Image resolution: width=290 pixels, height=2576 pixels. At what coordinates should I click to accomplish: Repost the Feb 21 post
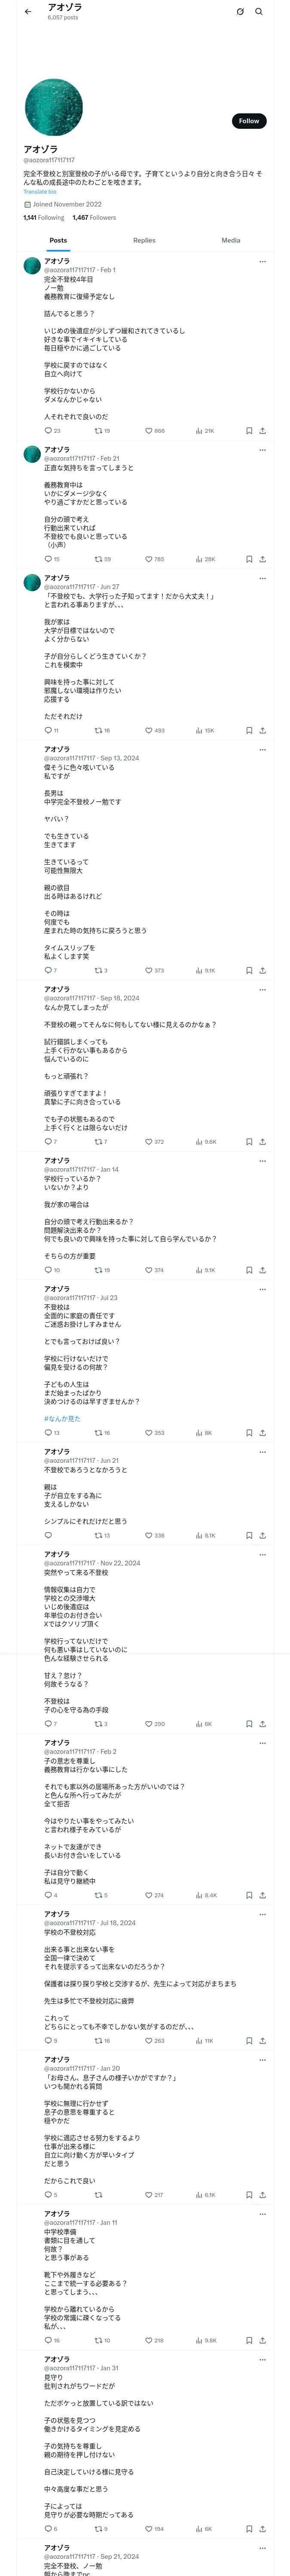coord(98,559)
